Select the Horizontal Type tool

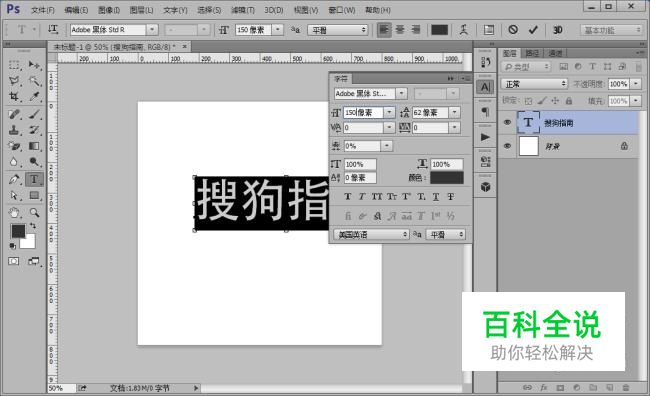click(34, 180)
